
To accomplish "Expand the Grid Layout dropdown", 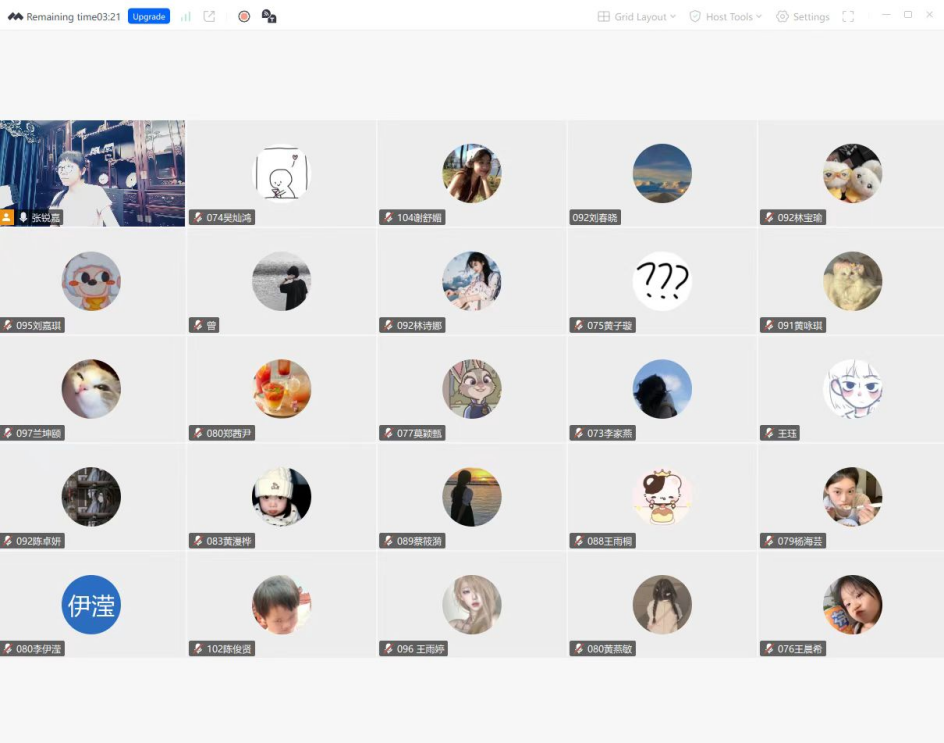I will pyautogui.click(x=637, y=17).
